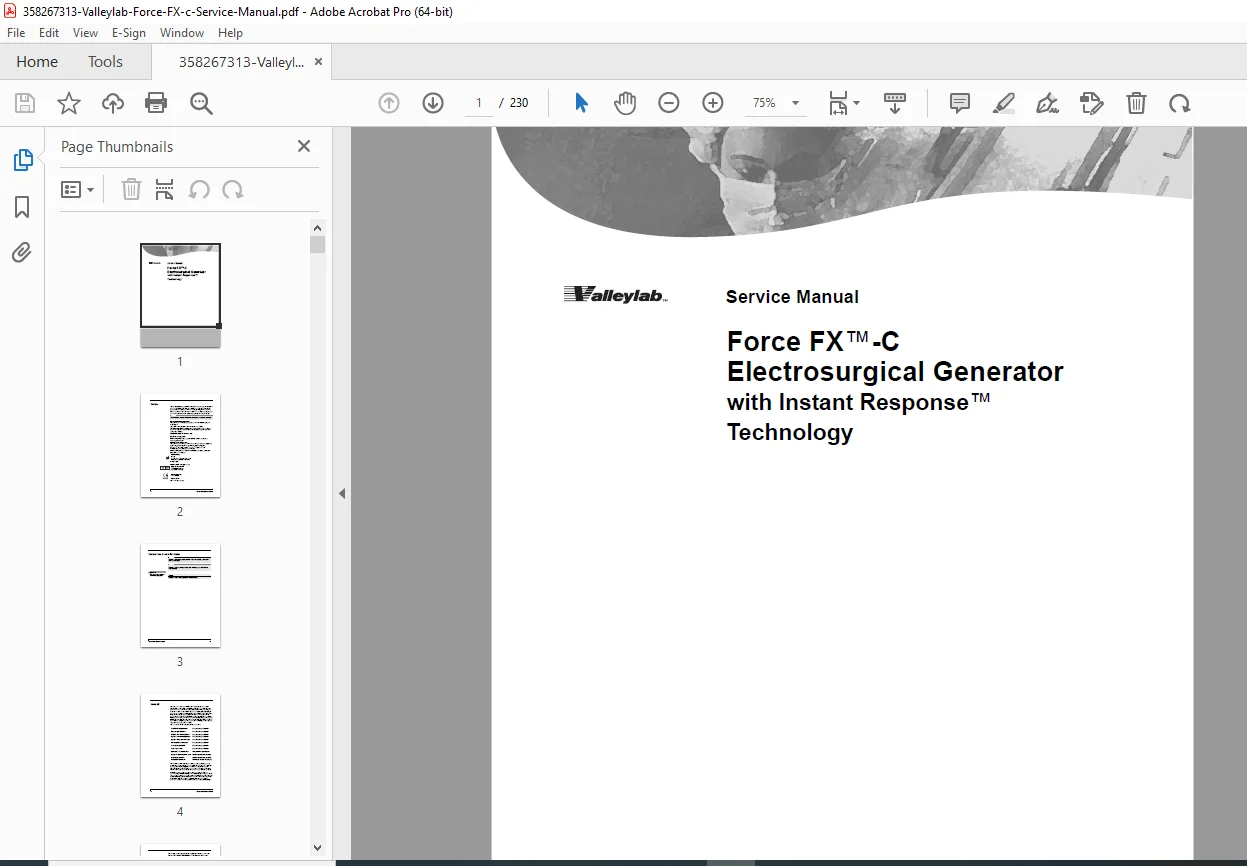
Task: Select page 2 thumbnail
Action: (x=180, y=446)
